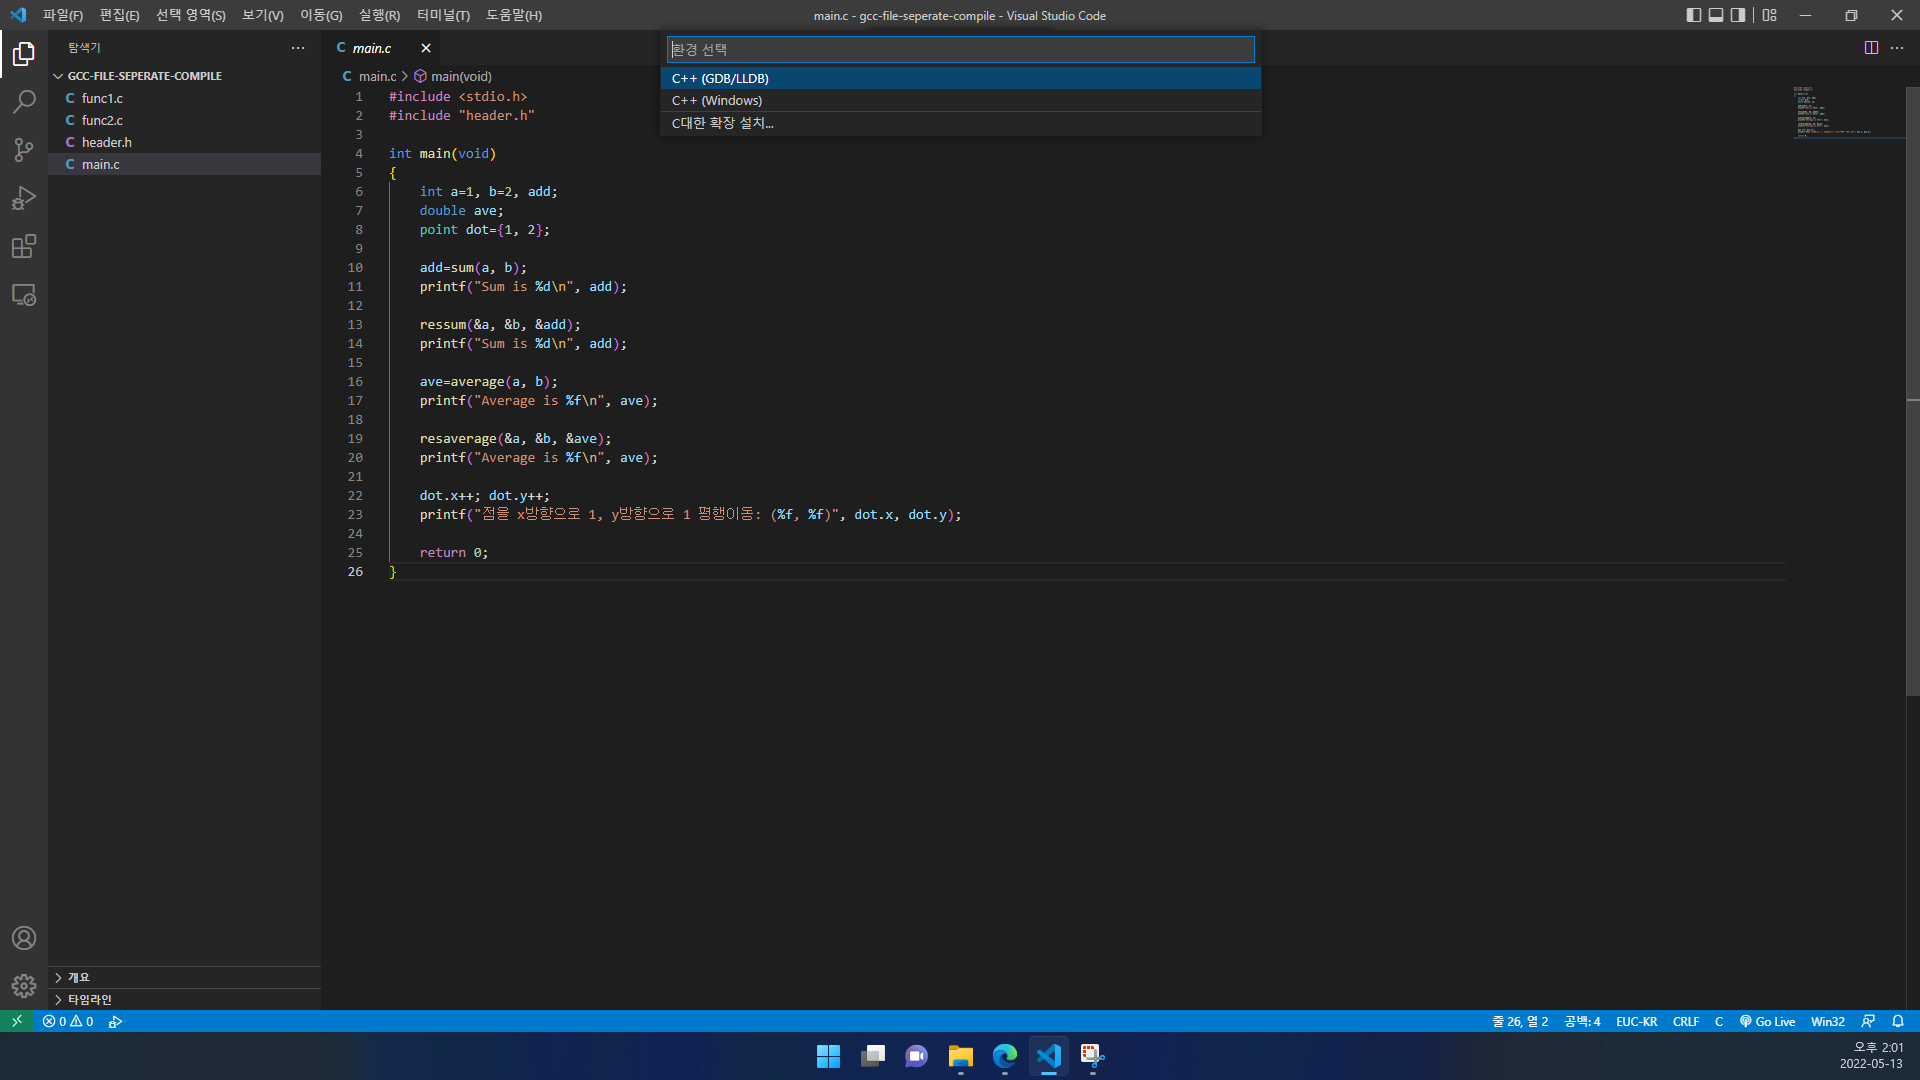Open the Search view in activity bar
The image size is (1920, 1080).
coord(24,101)
